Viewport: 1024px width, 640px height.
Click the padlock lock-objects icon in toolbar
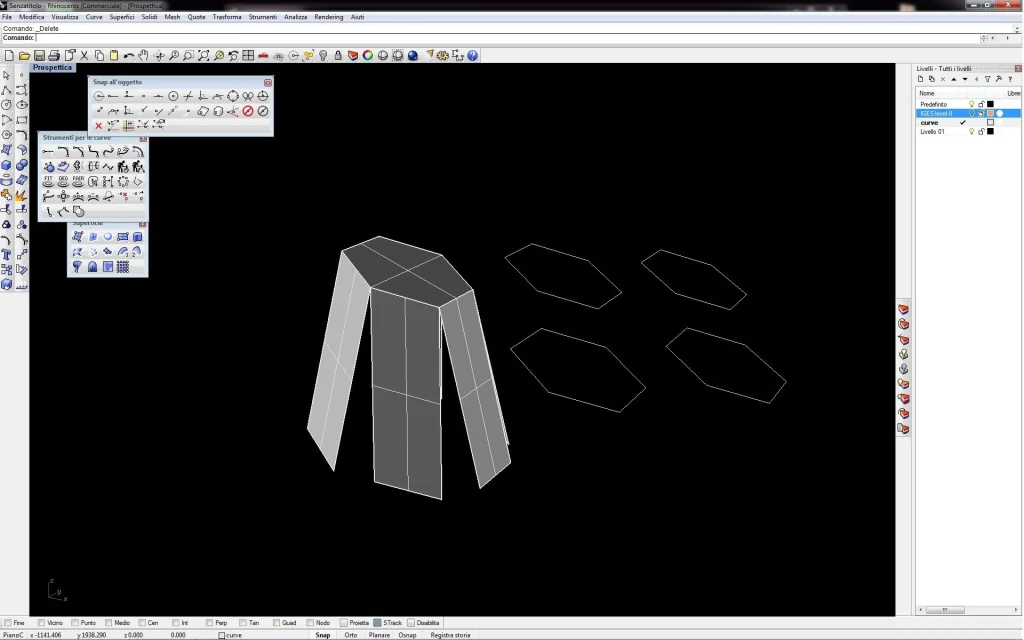coord(338,56)
